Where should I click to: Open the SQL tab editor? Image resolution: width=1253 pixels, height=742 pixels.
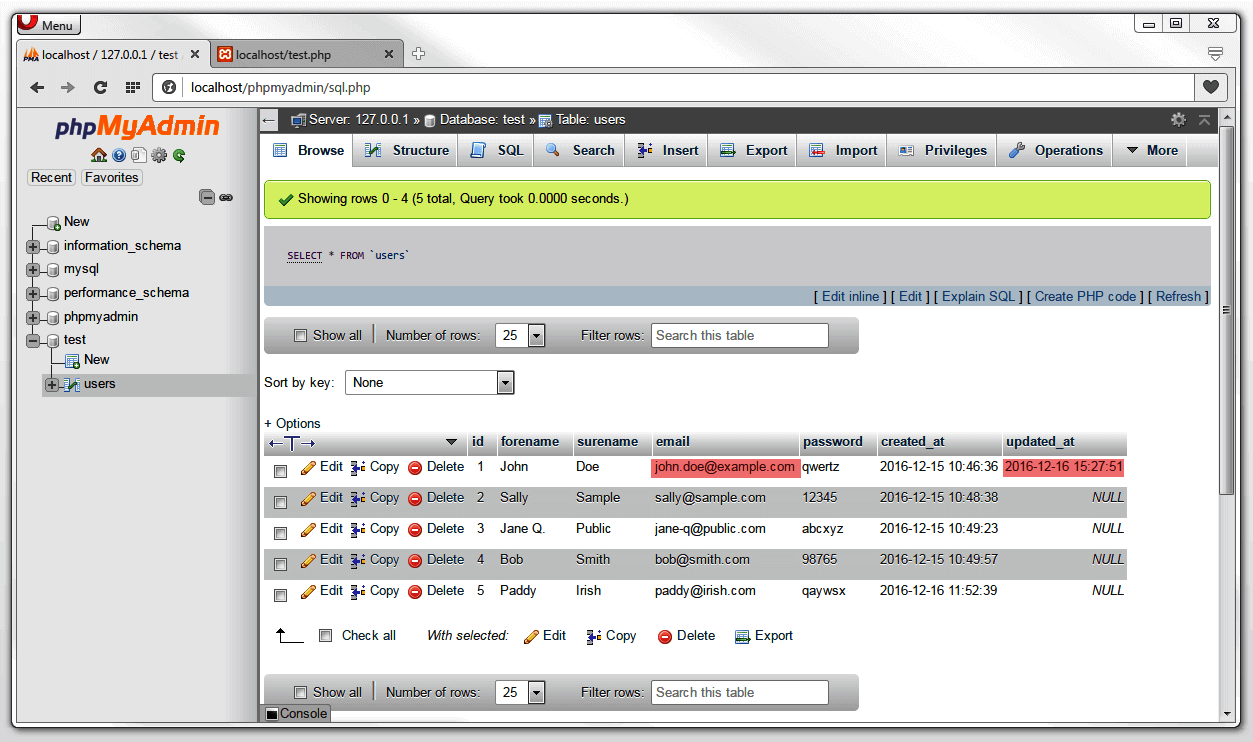[495, 150]
